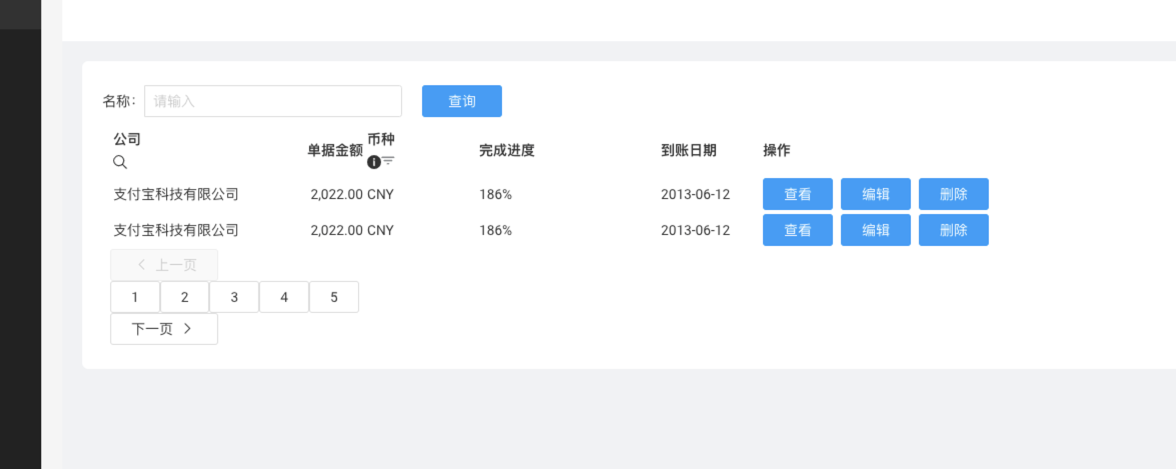Go to page 1
Viewport: 1176px width, 469px height.
(x=135, y=297)
